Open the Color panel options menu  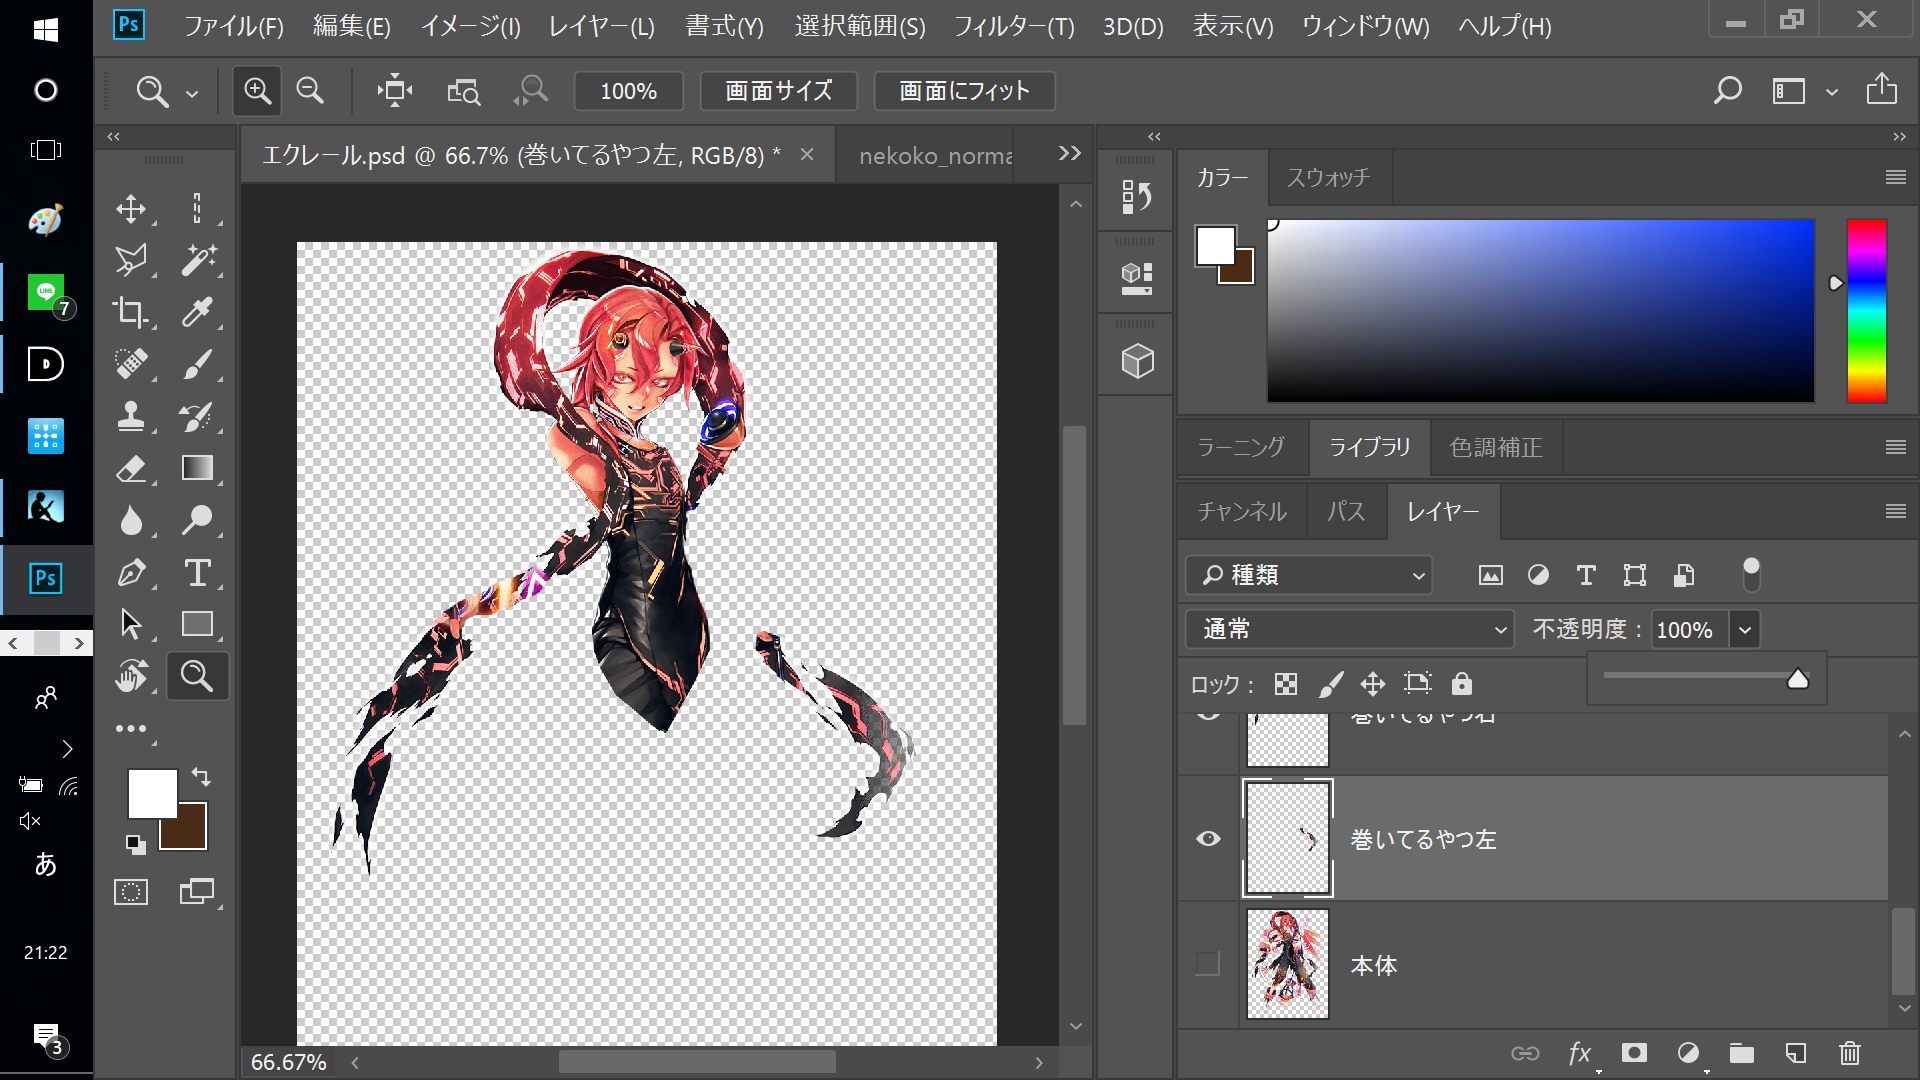1895,177
